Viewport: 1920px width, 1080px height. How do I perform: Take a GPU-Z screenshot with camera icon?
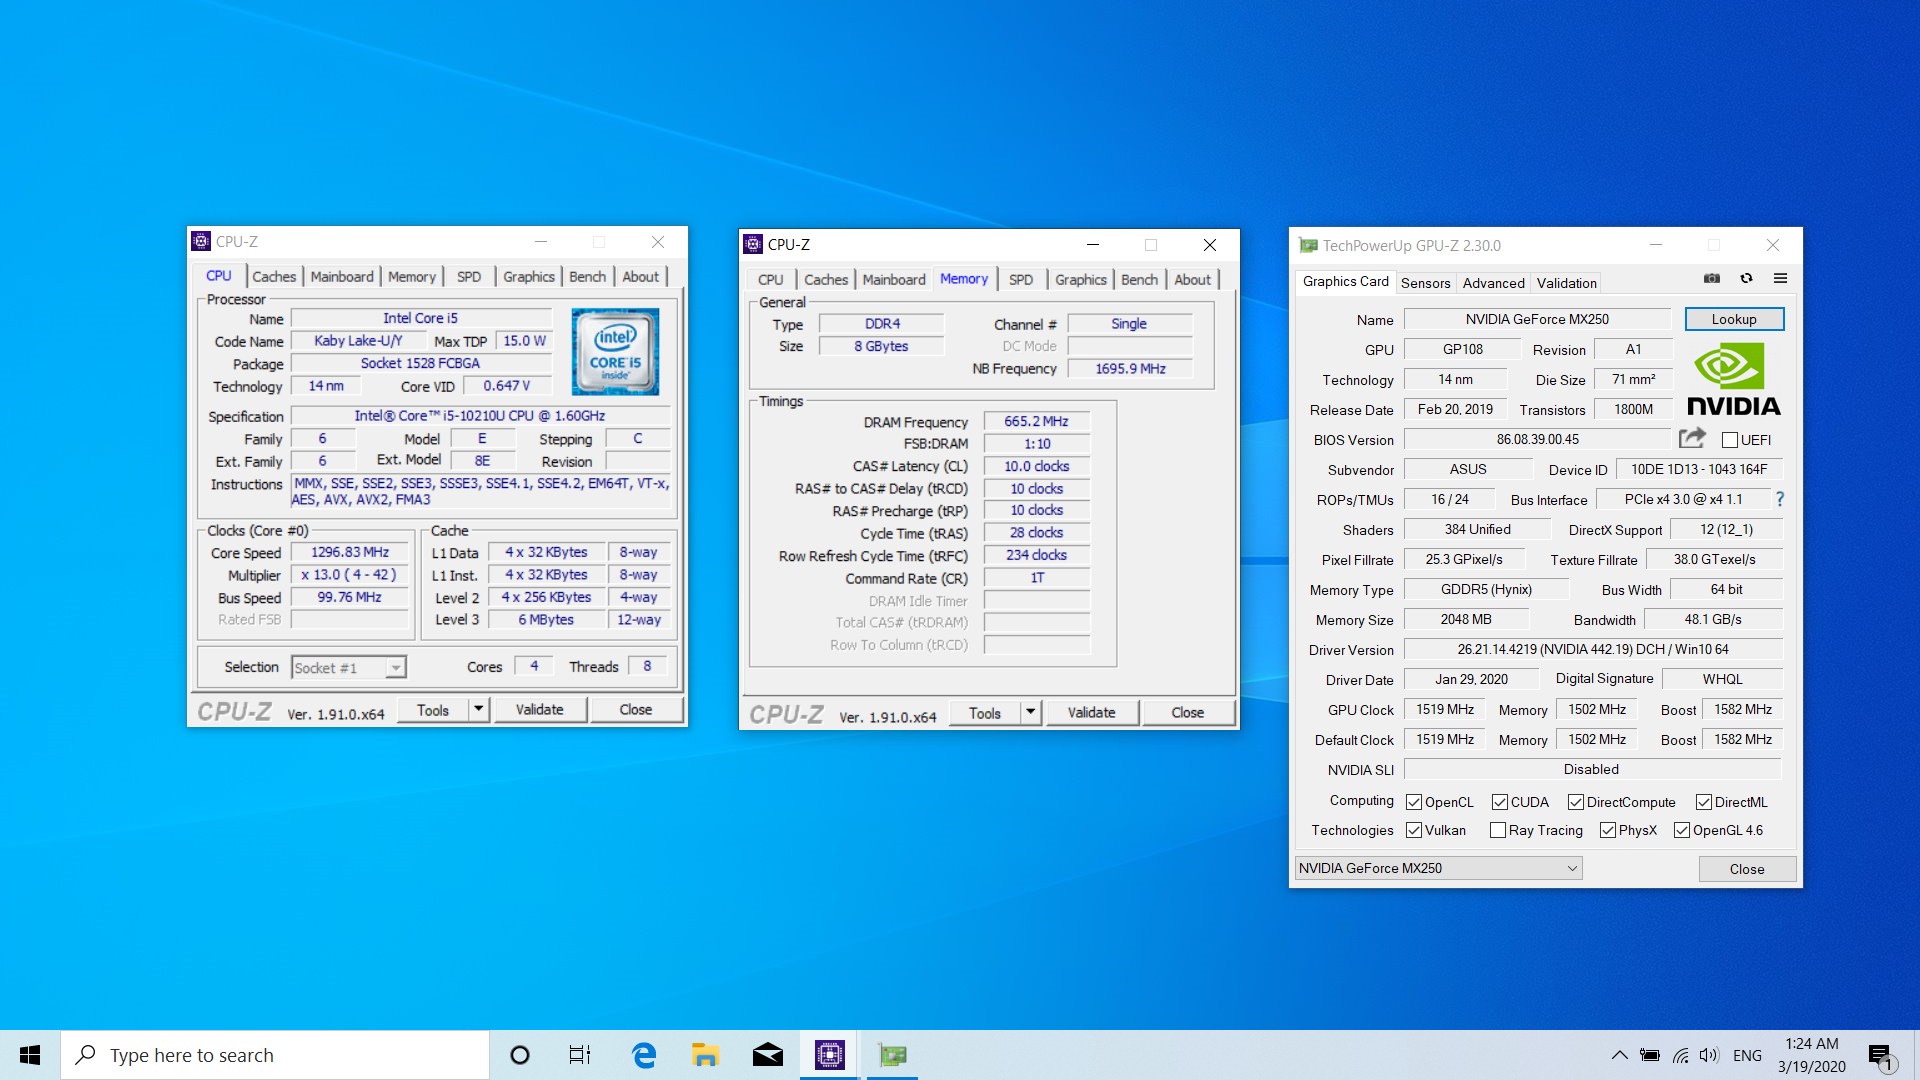tap(1712, 279)
